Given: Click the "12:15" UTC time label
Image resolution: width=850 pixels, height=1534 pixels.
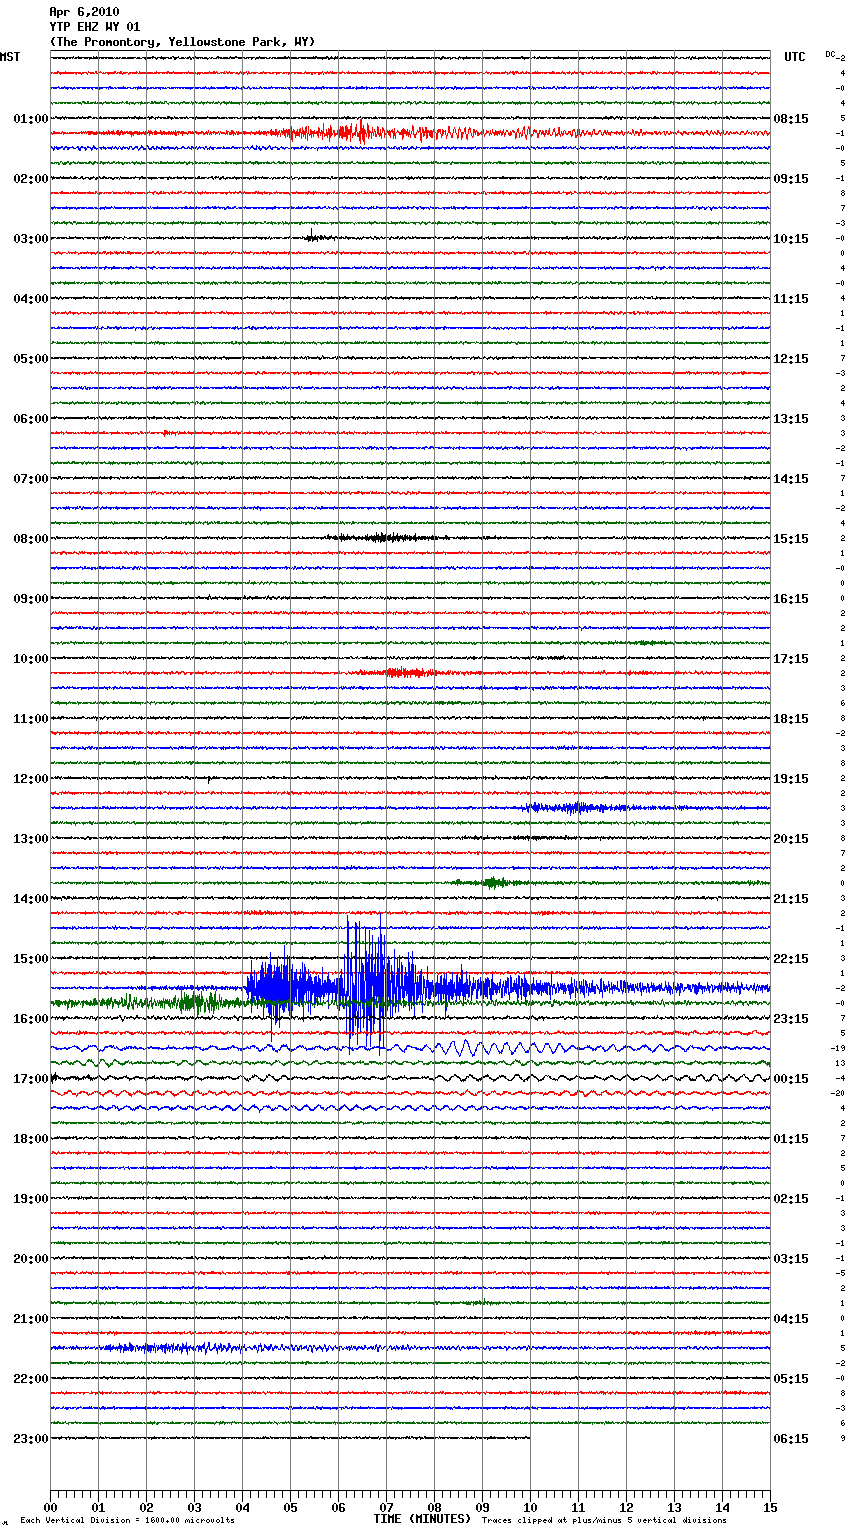Looking at the screenshot, I should tap(791, 359).
